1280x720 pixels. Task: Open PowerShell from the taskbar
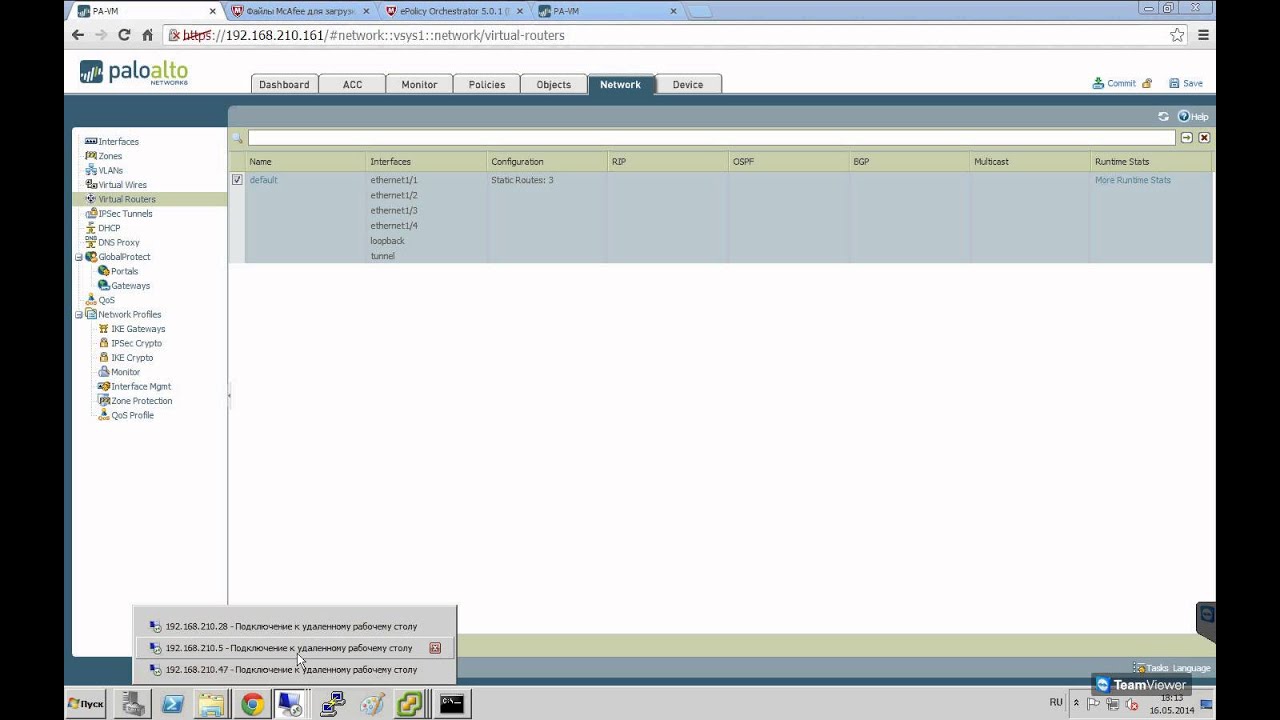[x=172, y=705]
